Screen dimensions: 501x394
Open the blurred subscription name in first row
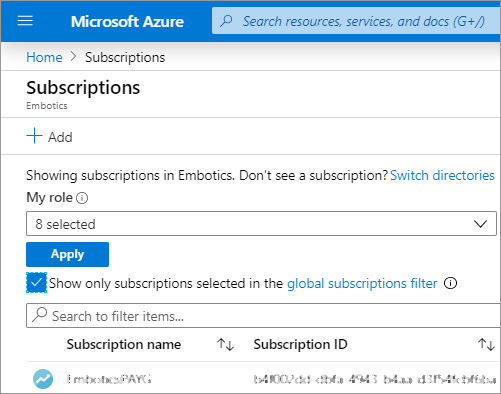click(109, 379)
